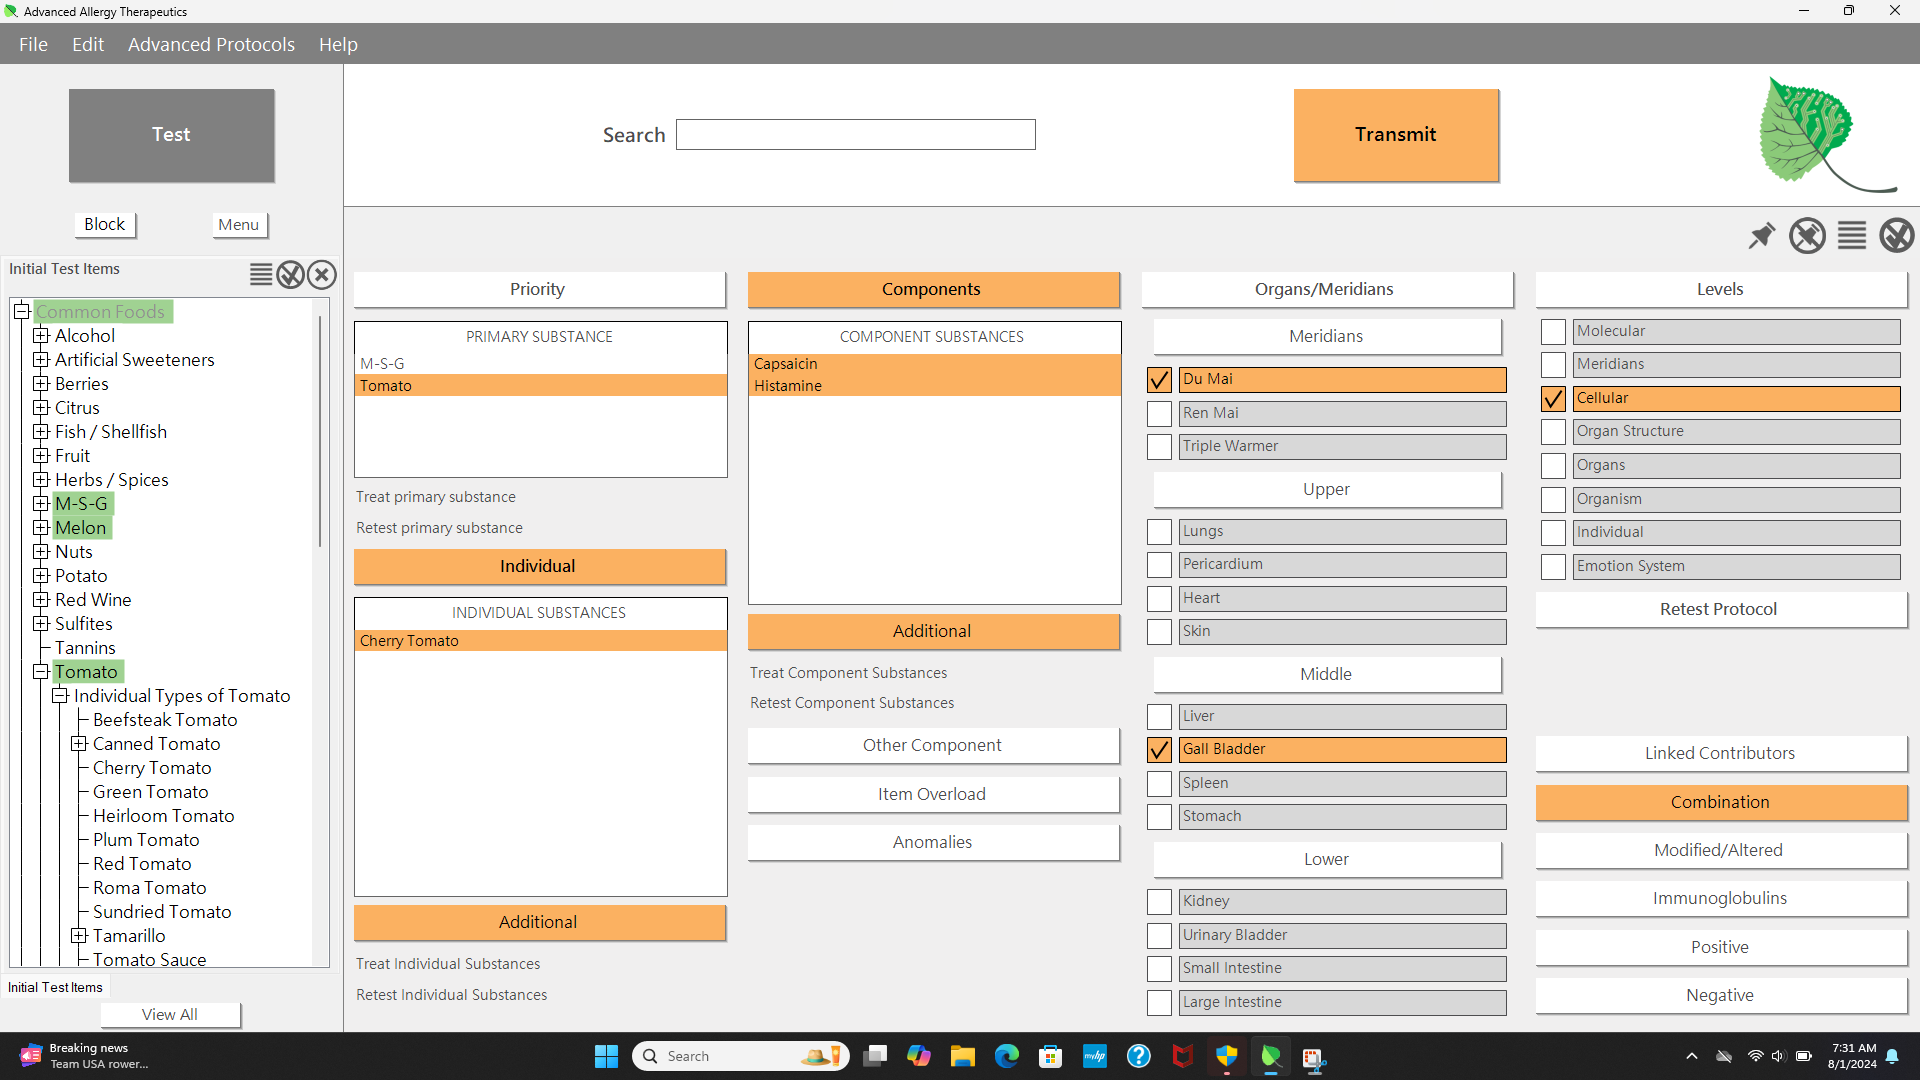Click the crossed-out checkmark icon at far right
Viewport: 1920px width, 1080px height.
pos(1896,236)
